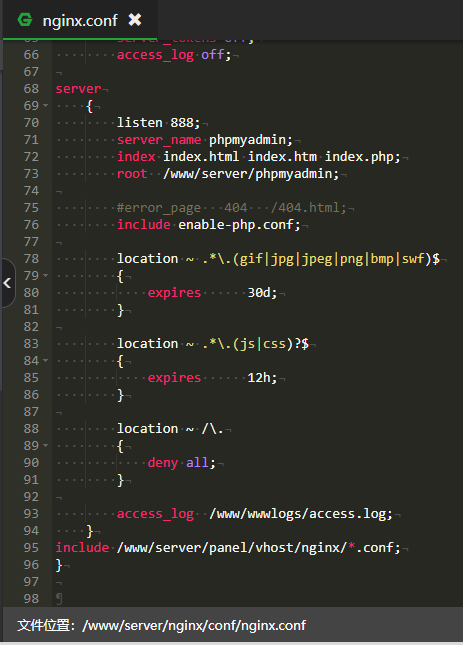Expand the collapsed left sidebar arrow

pos(7,283)
